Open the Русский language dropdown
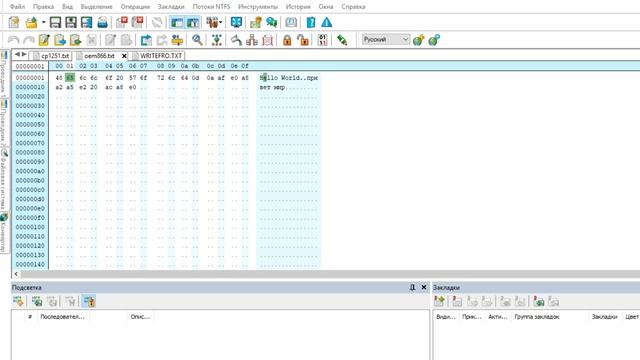The height and width of the screenshot is (360, 640). (386, 40)
